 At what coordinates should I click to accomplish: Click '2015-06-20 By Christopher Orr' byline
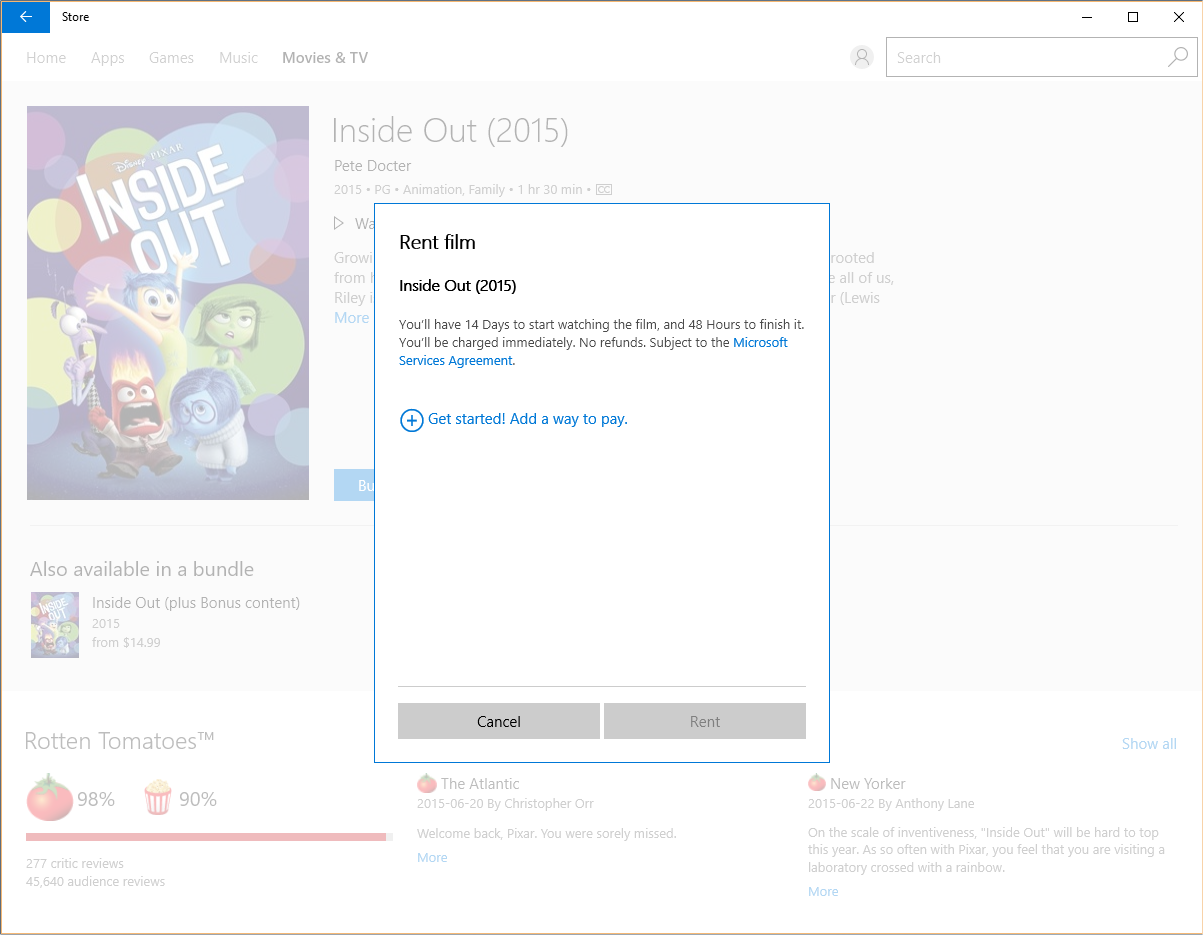click(x=506, y=804)
